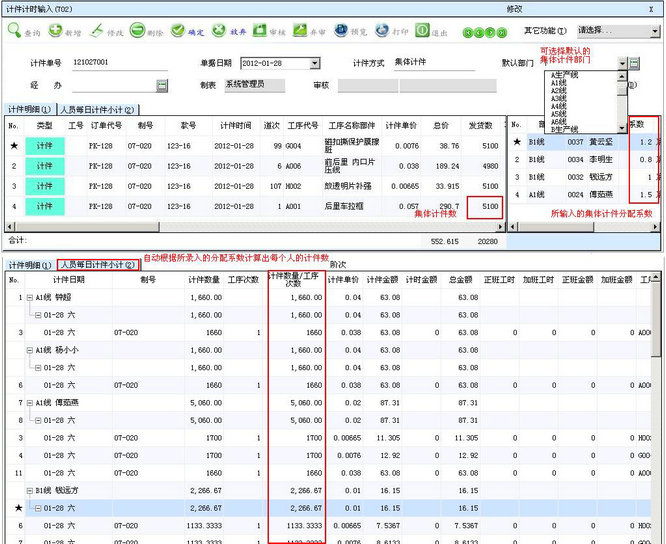Select 人员每日计件小计(2) tab in bottom pane
666x544 pixels.
pyautogui.click(x=98, y=265)
